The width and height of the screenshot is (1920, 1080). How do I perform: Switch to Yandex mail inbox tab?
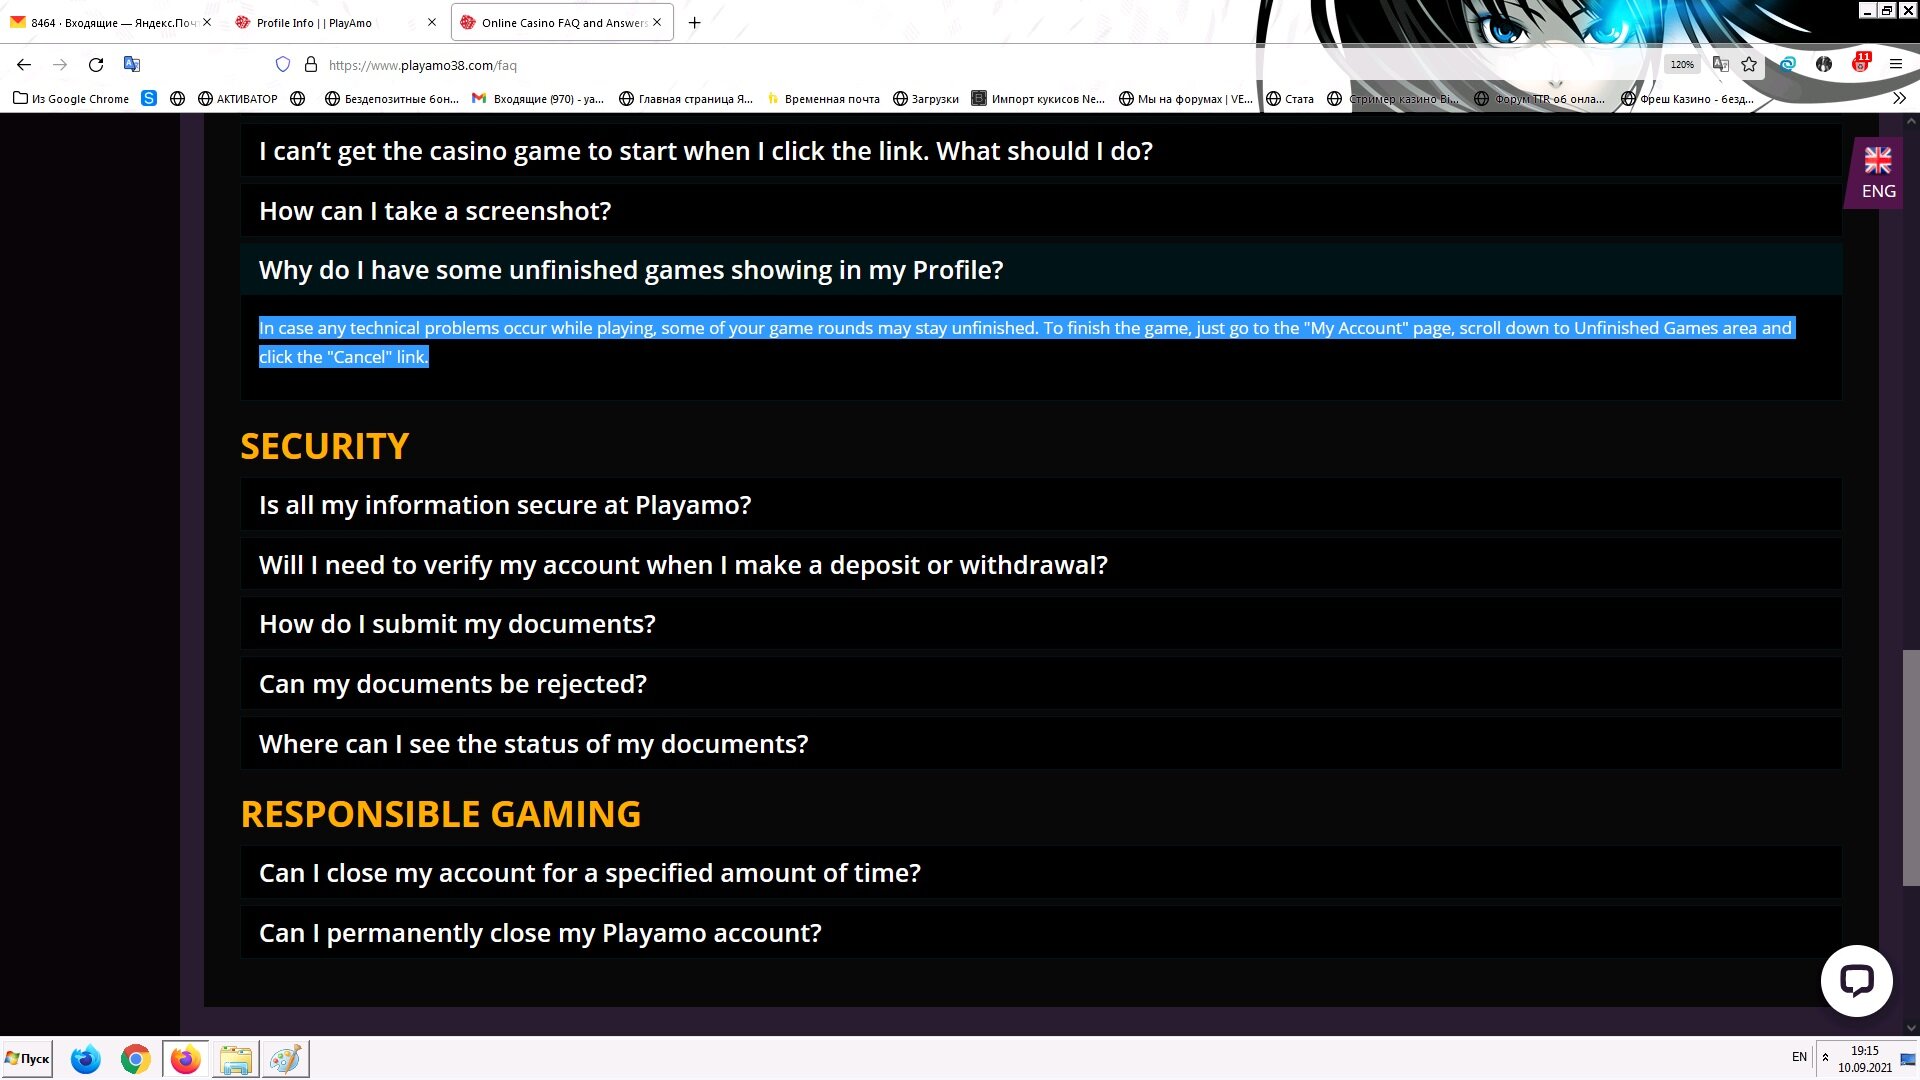[x=110, y=22]
